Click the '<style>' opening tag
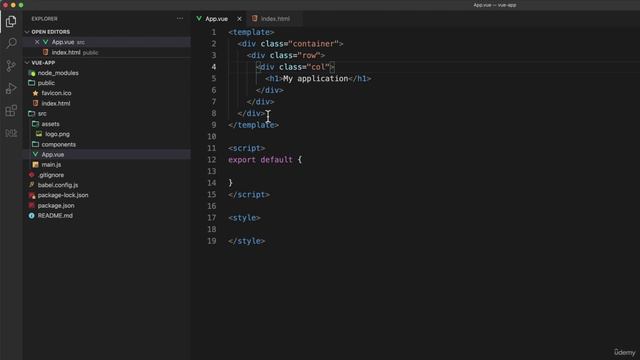Viewport: 640px width, 360px height. [244, 218]
